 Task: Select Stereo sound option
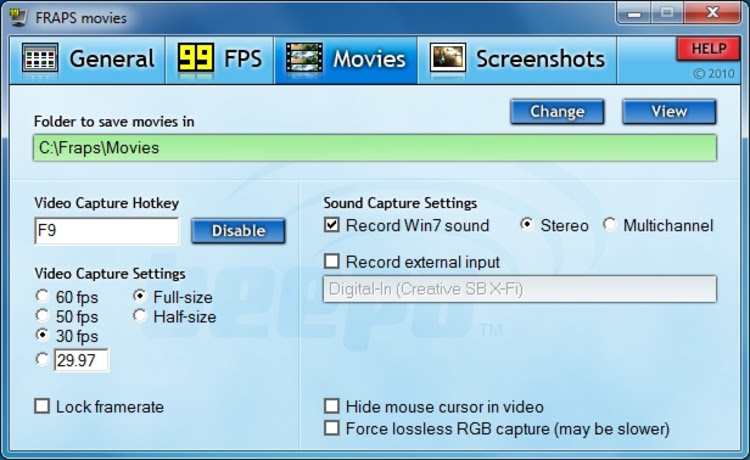[x=527, y=224]
